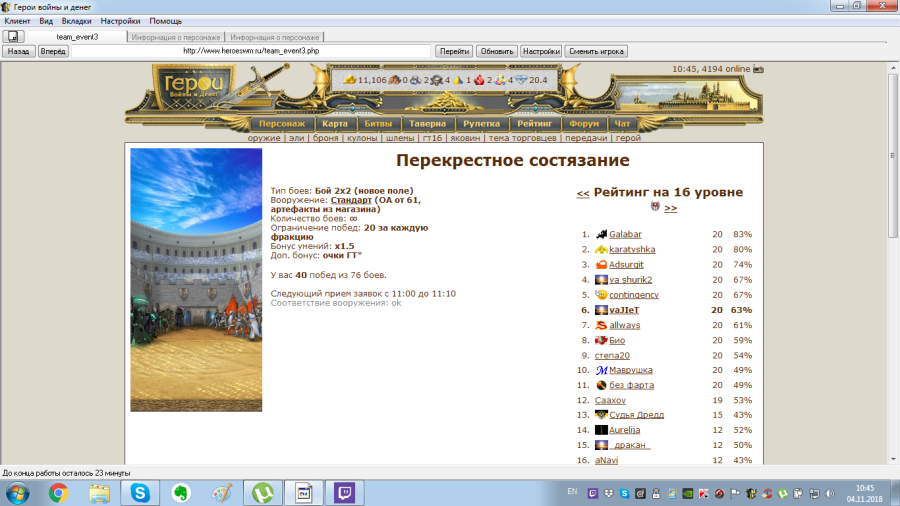Screen dimensions: 900x506
Task: Click the Heroes game logo
Action: [x=194, y=86]
